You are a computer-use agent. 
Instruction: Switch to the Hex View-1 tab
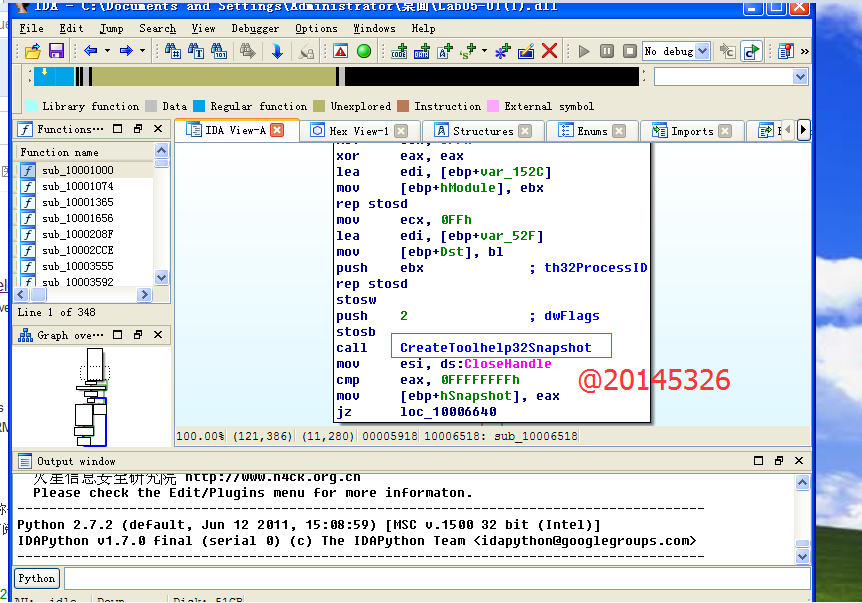tap(357, 131)
